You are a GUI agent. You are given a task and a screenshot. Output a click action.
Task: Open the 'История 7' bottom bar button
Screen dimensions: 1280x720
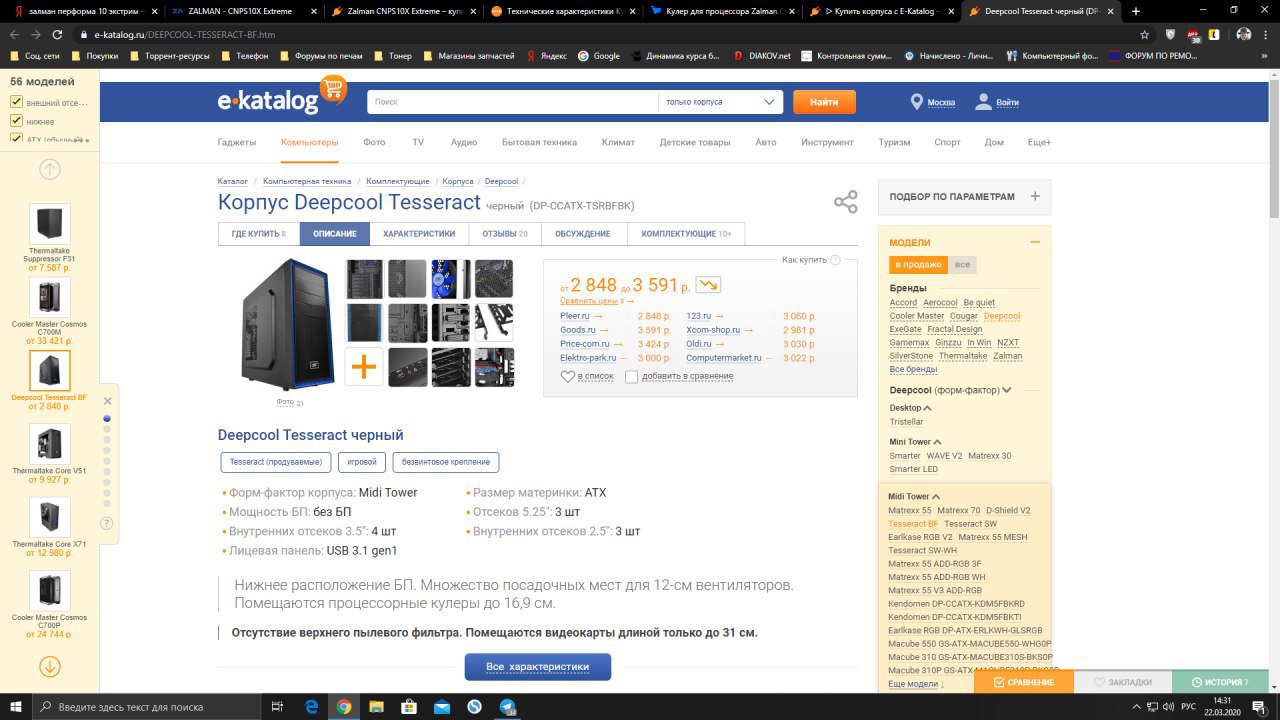pos(1220,682)
